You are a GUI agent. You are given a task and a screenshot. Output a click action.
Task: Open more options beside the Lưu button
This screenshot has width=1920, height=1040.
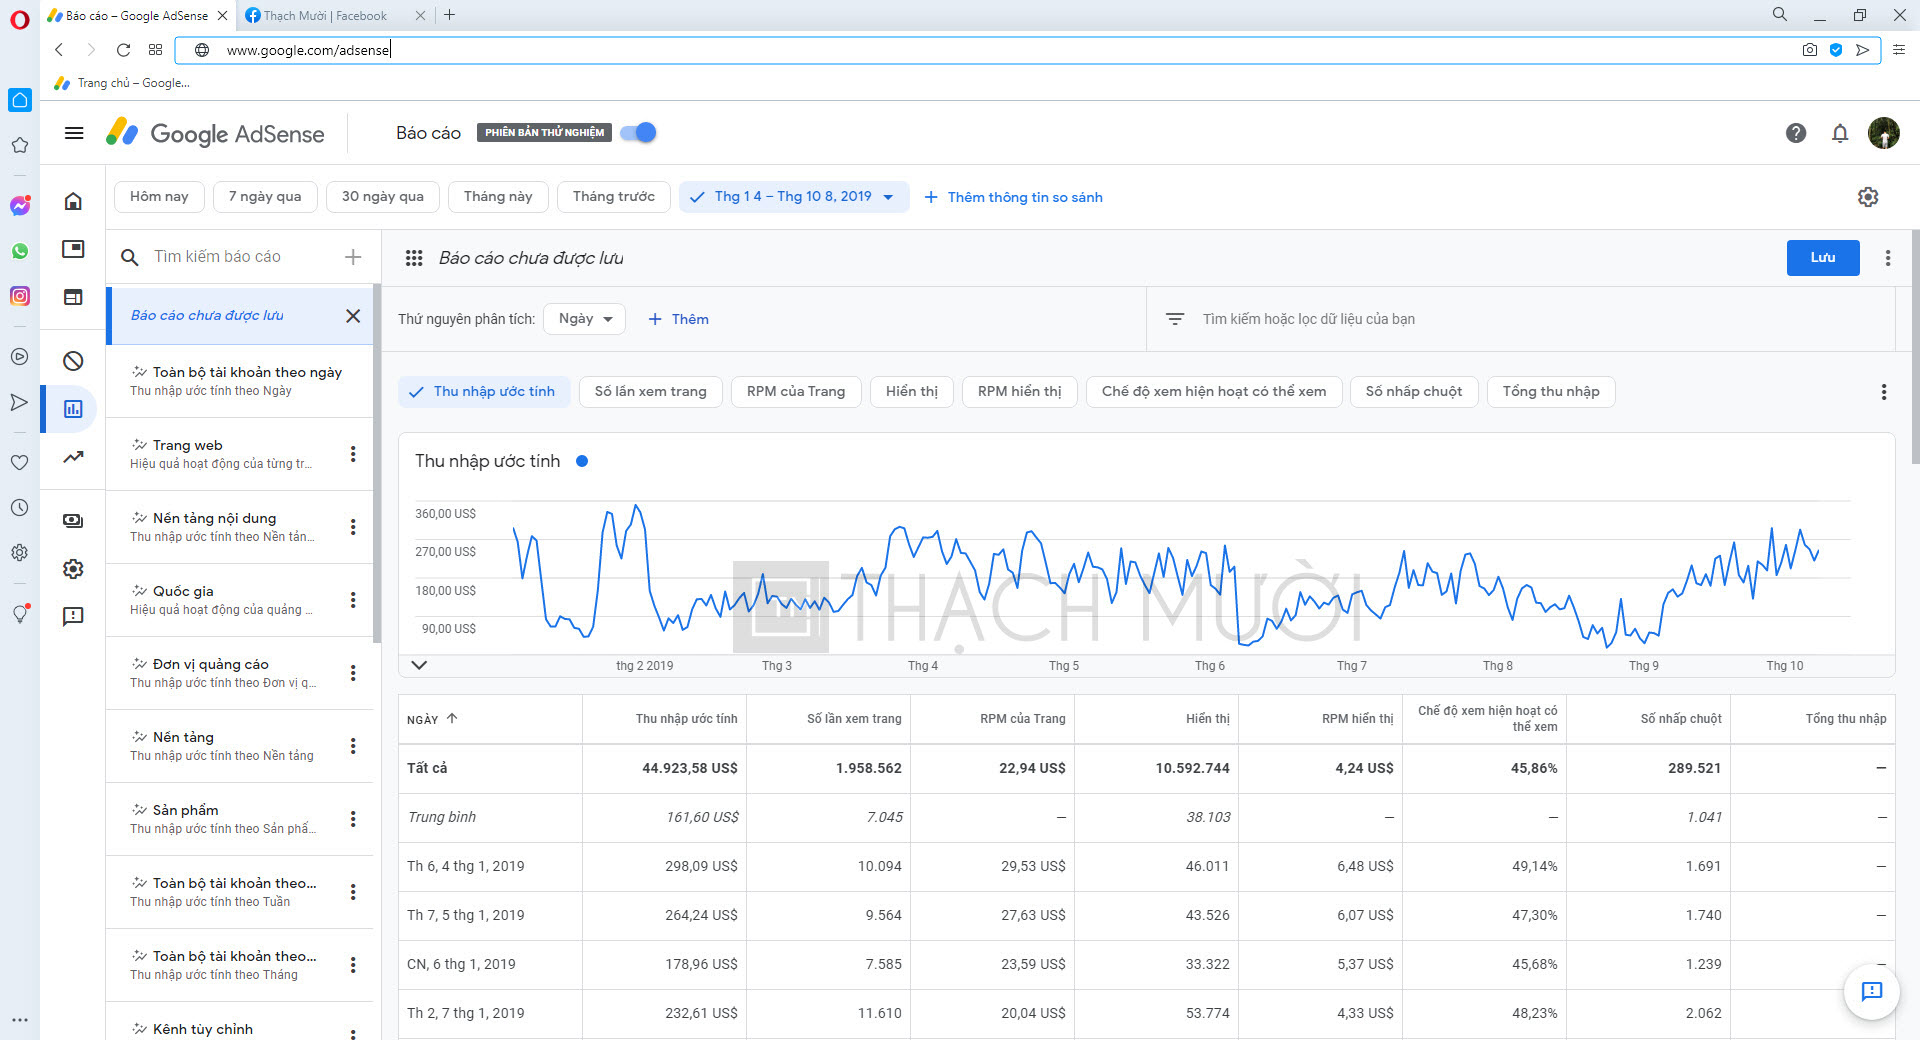pyautogui.click(x=1888, y=258)
